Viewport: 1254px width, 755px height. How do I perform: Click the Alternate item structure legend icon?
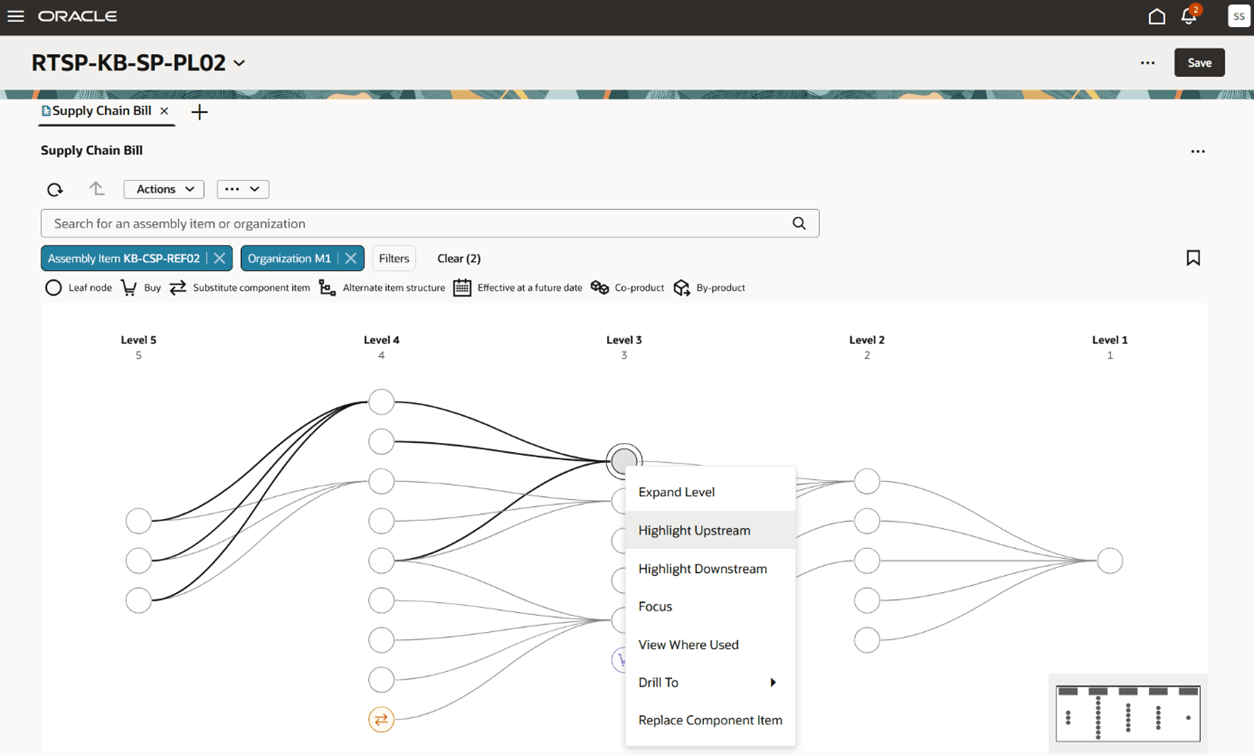[x=327, y=288]
